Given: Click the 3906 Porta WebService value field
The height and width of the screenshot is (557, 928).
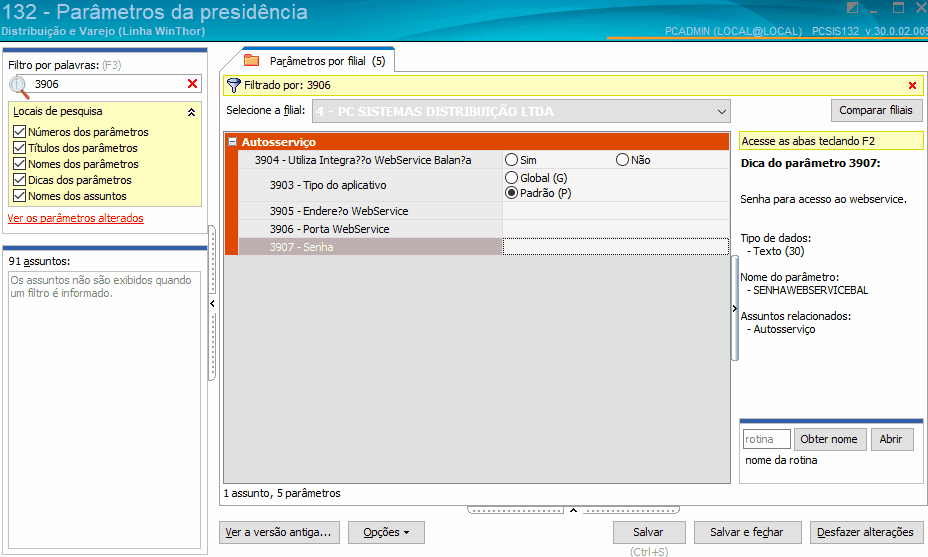Looking at the screenshot, I should click(x=616, y=229).
